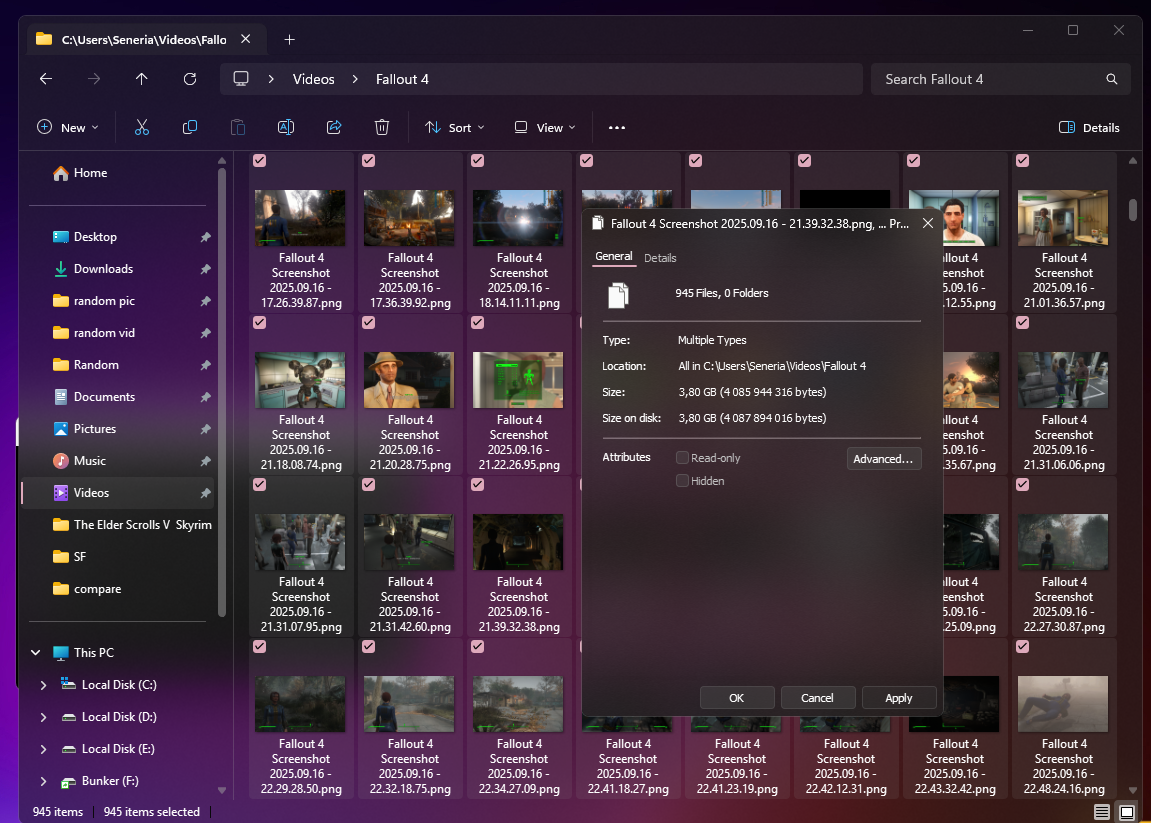The image size is (1151, 823).
Task: Uncheck the 21.18.08.74.png file checkbox
Action: point(259,322)
